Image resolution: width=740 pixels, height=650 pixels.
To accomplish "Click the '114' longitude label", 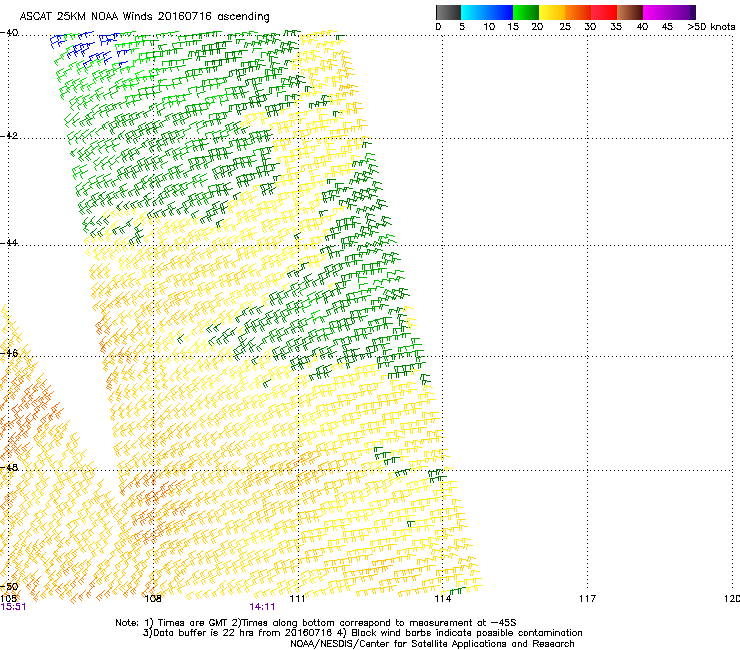I will coord(442,599).
